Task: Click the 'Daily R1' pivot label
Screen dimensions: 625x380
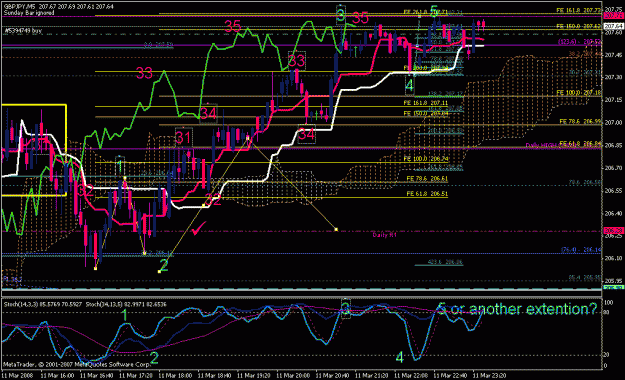Action: click(x=384, y=235)
